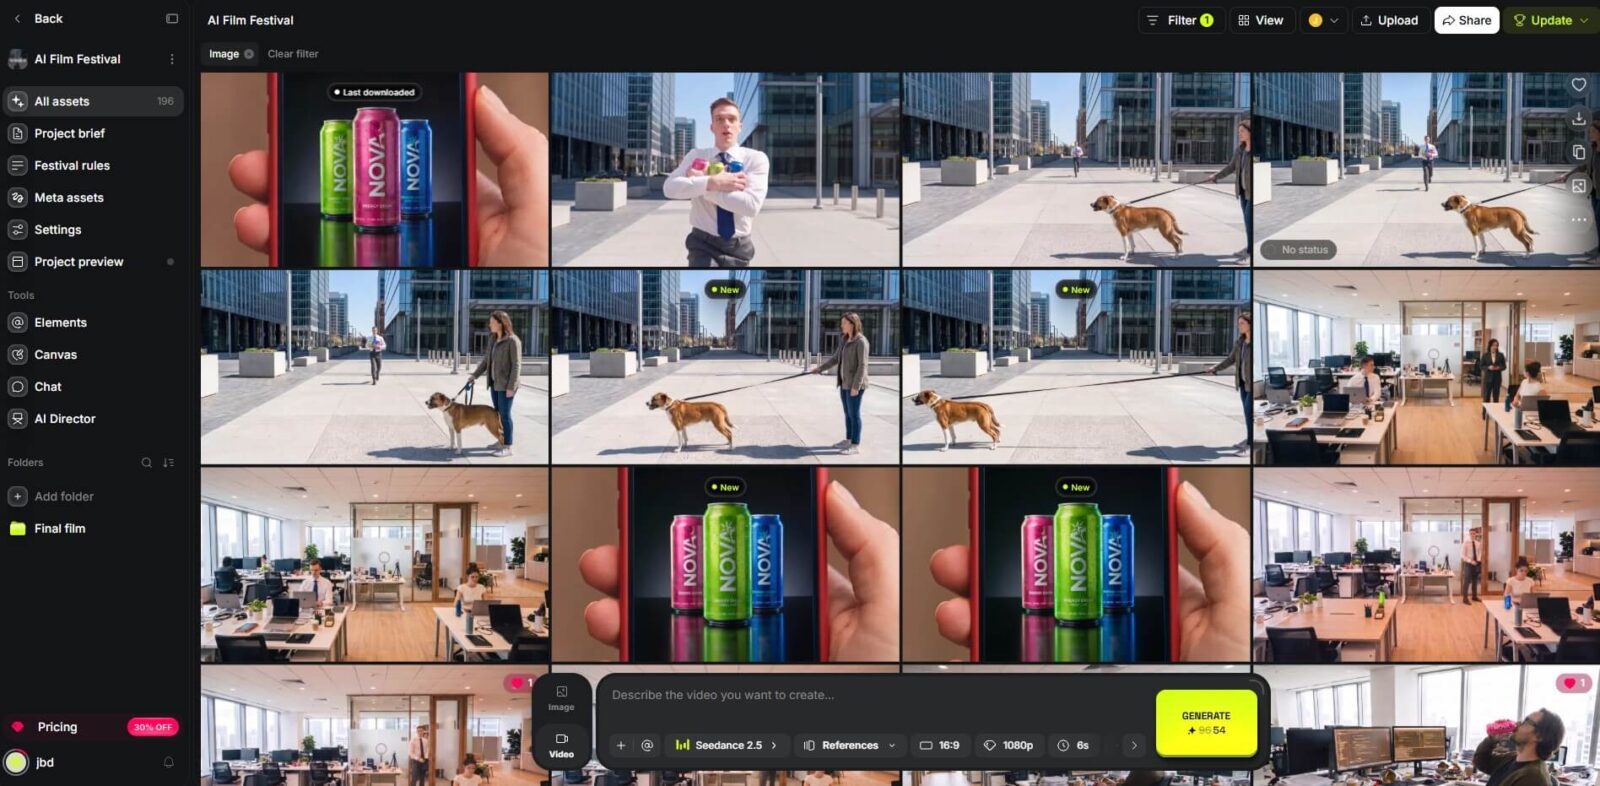Change the 16:9 aspect ratio setting
The height and width of the screenshot is (786, 1600).
point(939,745)
